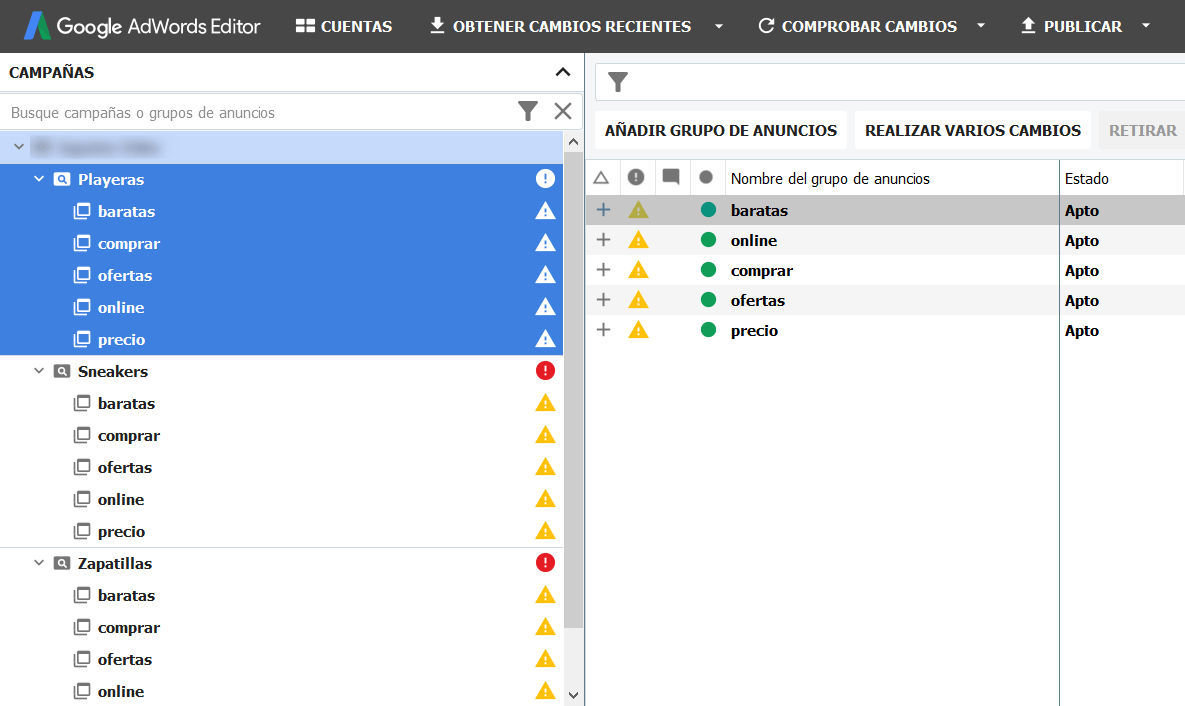Select precio ad group under Playeras
The width and height of the screenshot is (1185, 706).
[121, 340]
